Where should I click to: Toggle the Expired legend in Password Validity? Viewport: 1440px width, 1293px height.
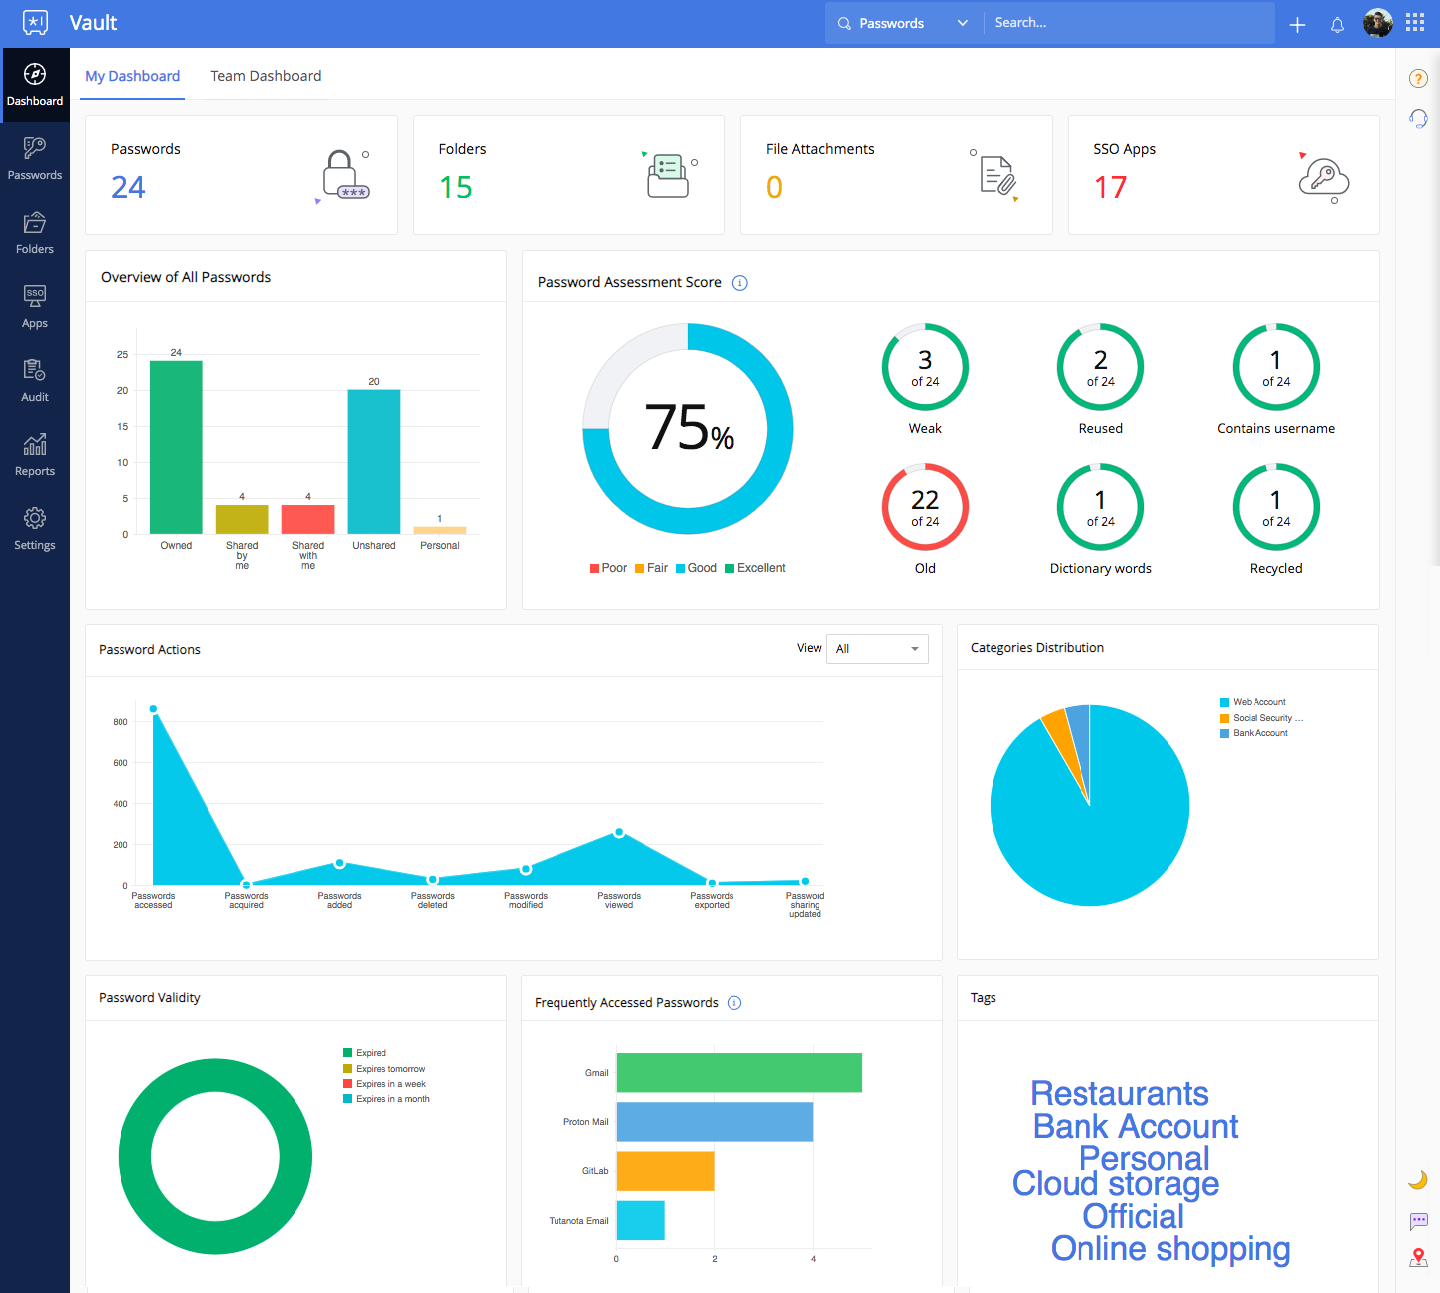(365, 1053)
